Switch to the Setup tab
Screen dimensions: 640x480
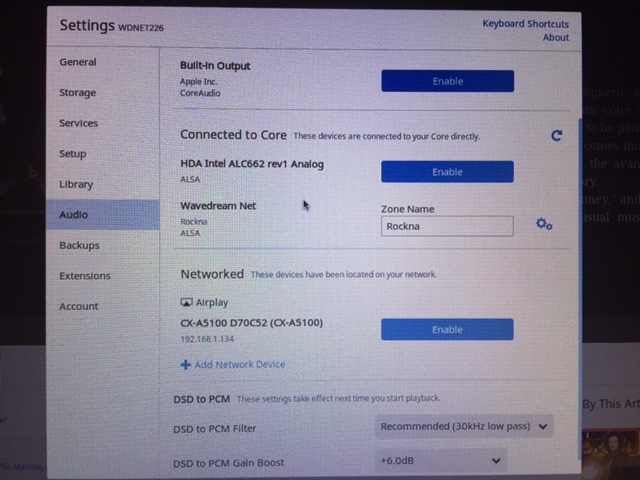click(x=73, y=154)
